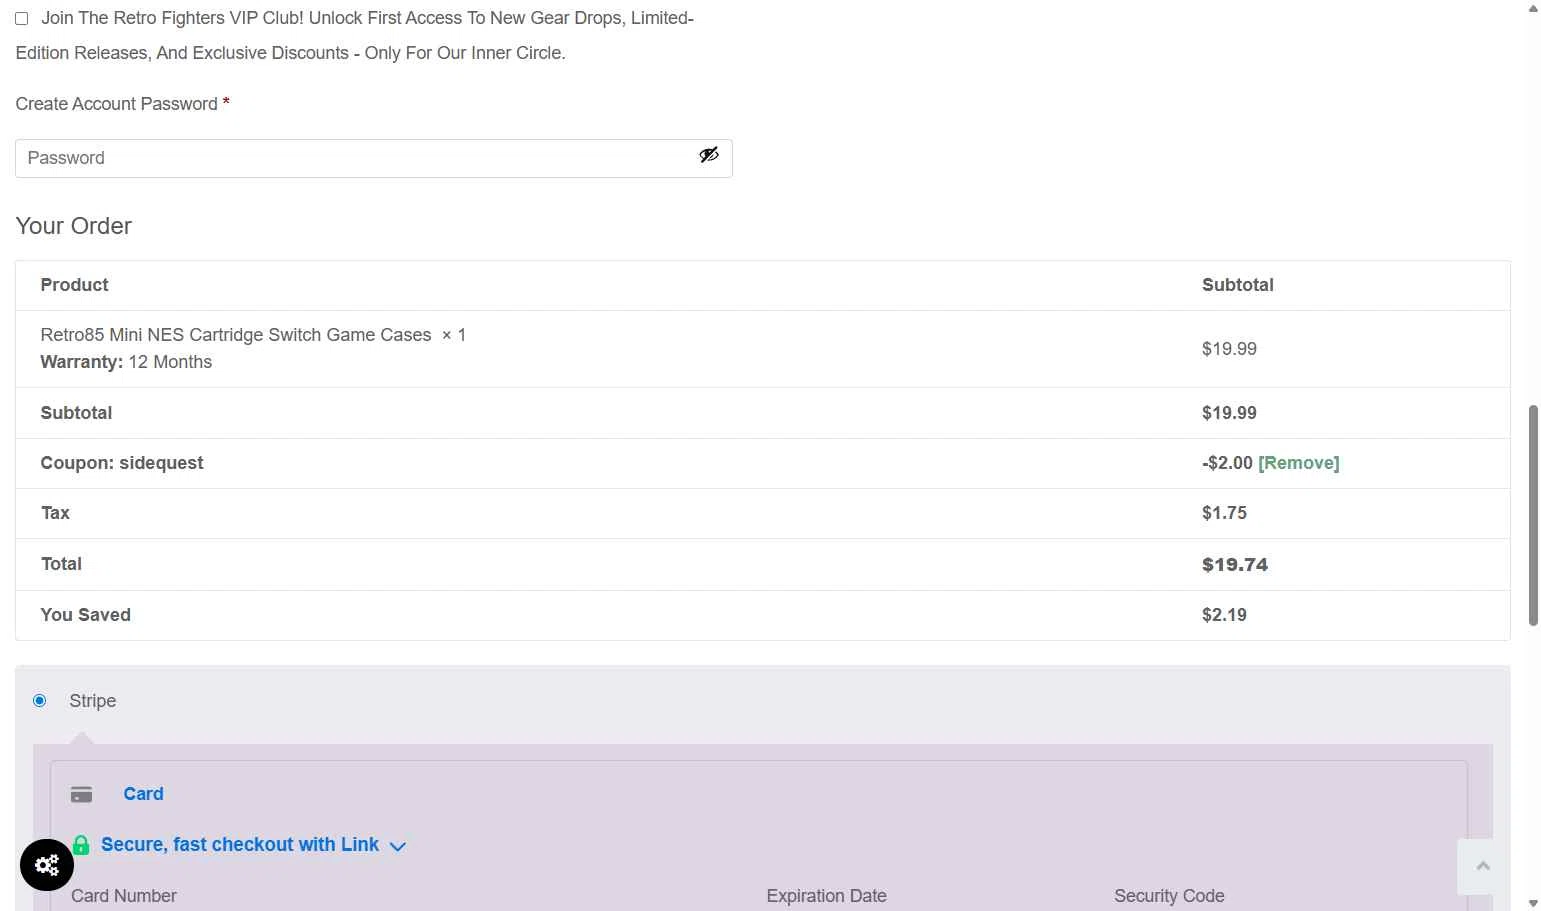
Task: Toggle password visibility eye icon
Action: click(x=709, y=155)
